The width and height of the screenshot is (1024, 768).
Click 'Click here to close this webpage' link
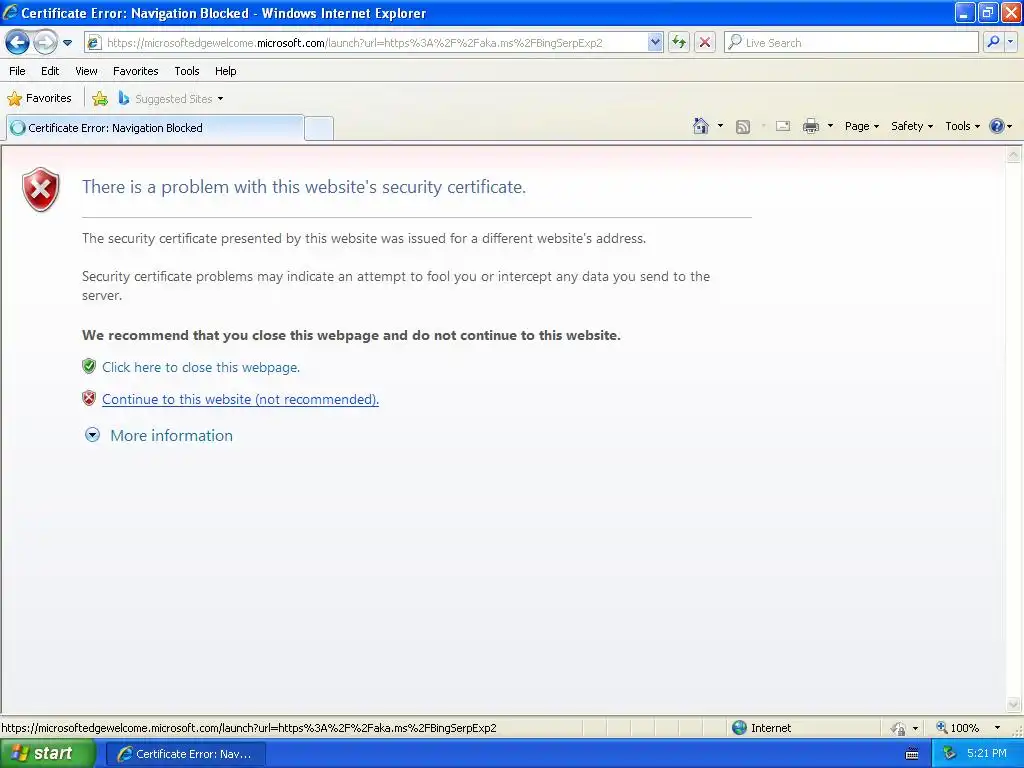pyautogui.click(x=200, y=367)
